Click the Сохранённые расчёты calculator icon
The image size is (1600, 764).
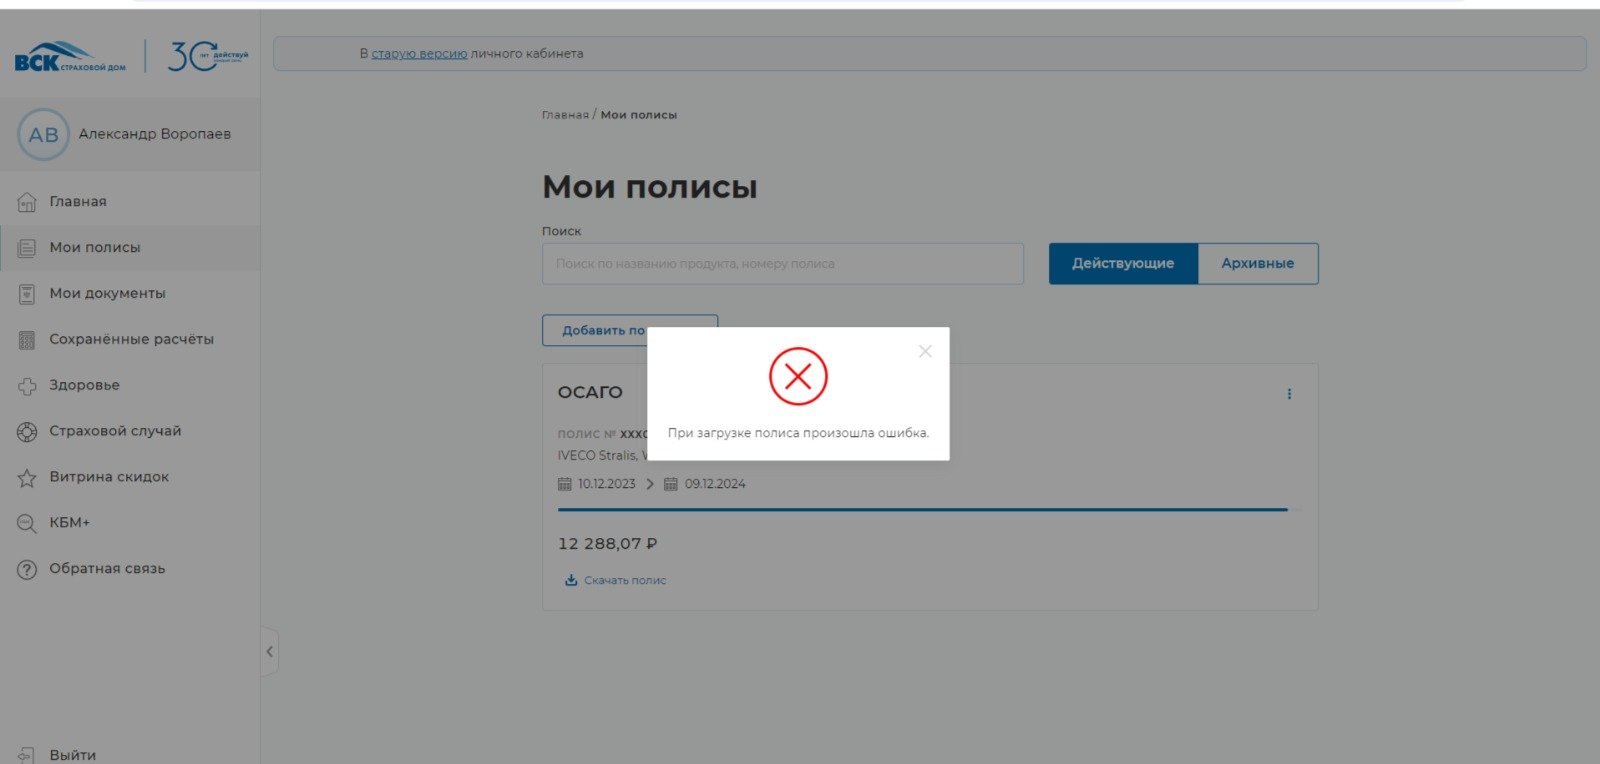pos(27,340)
